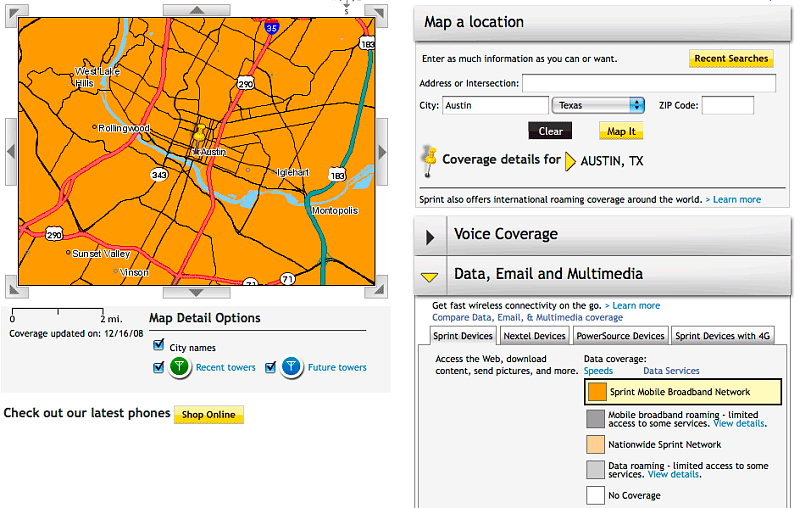Open View details for data roaming
Viewport: 800px width, 508px height.
coord(673,474)
